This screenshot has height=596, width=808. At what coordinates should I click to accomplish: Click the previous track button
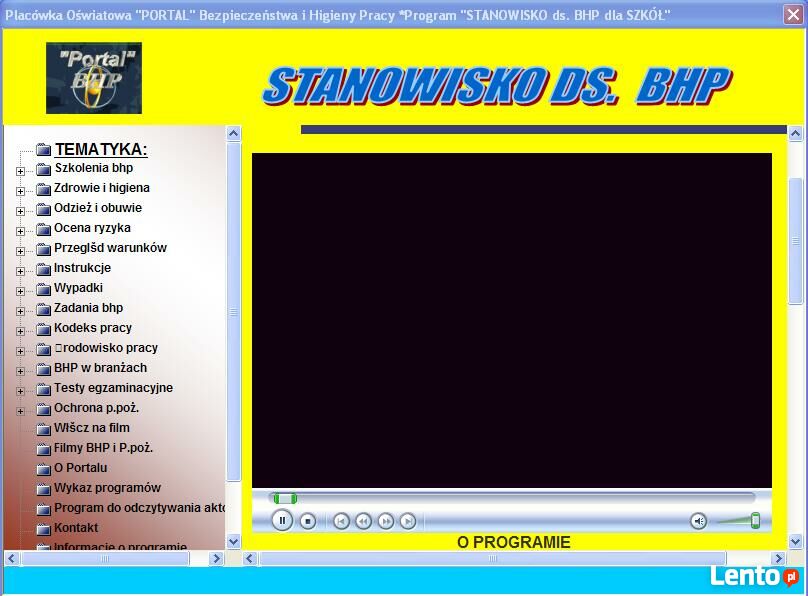click(x=341, y=521)
